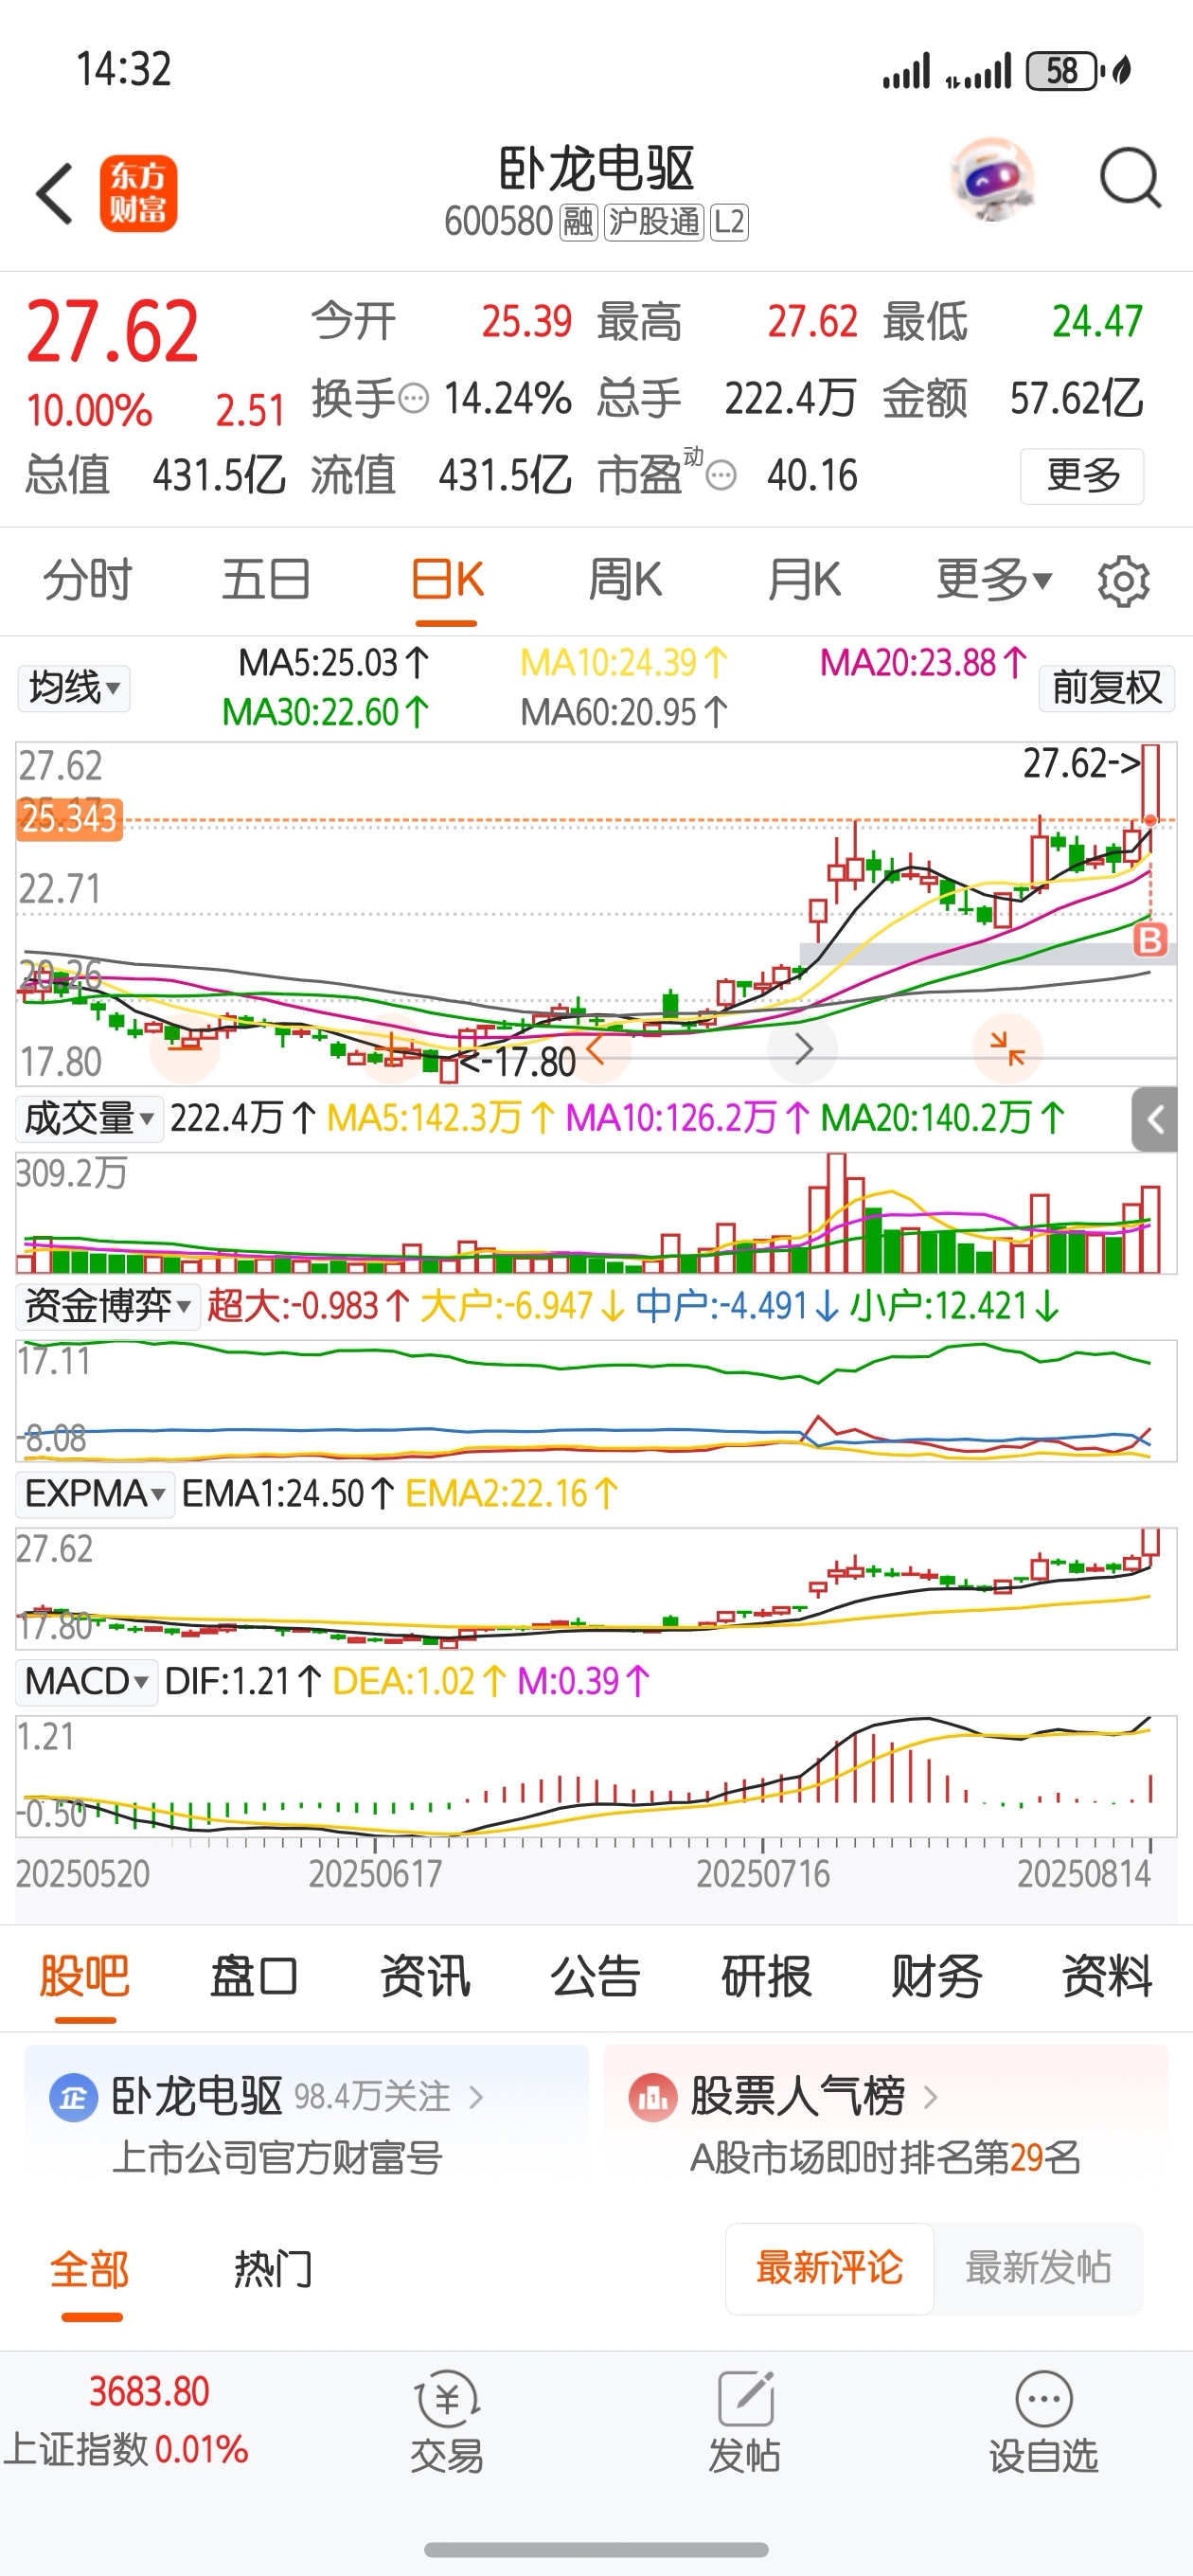Switch to the 月K tab
The image size is (1193, 2576).
coord(804,580)
